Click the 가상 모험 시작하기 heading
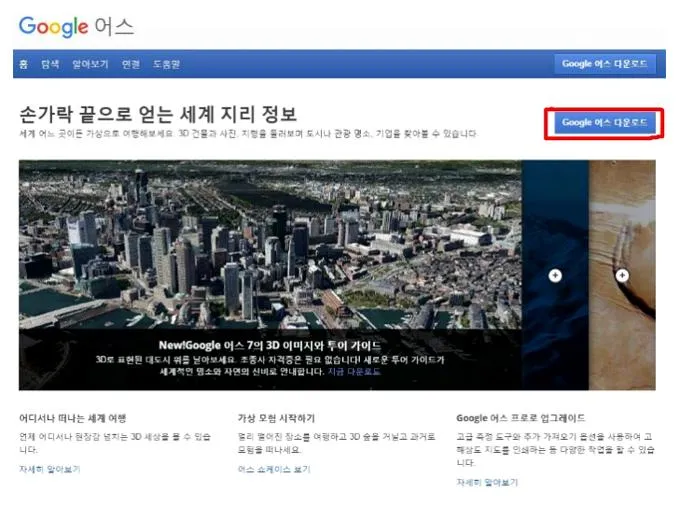Screen dimensions: 679x506 (276, 418)
